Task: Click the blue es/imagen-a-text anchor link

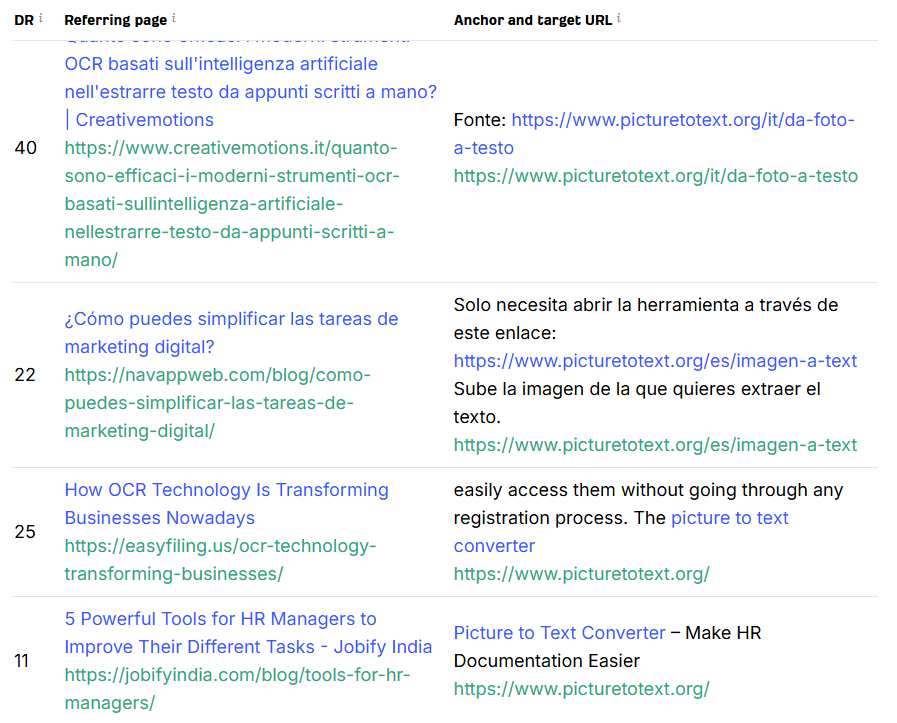Action: click(655, 361)
